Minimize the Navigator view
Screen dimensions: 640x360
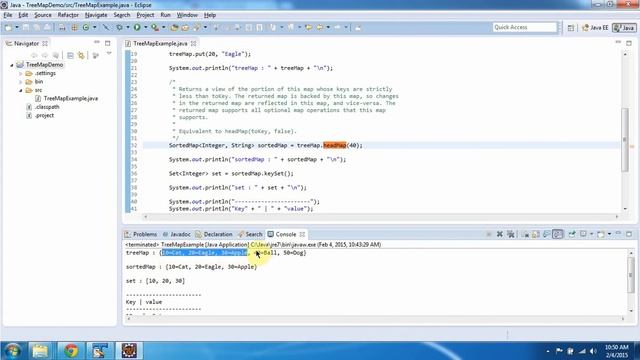point(97,42)
